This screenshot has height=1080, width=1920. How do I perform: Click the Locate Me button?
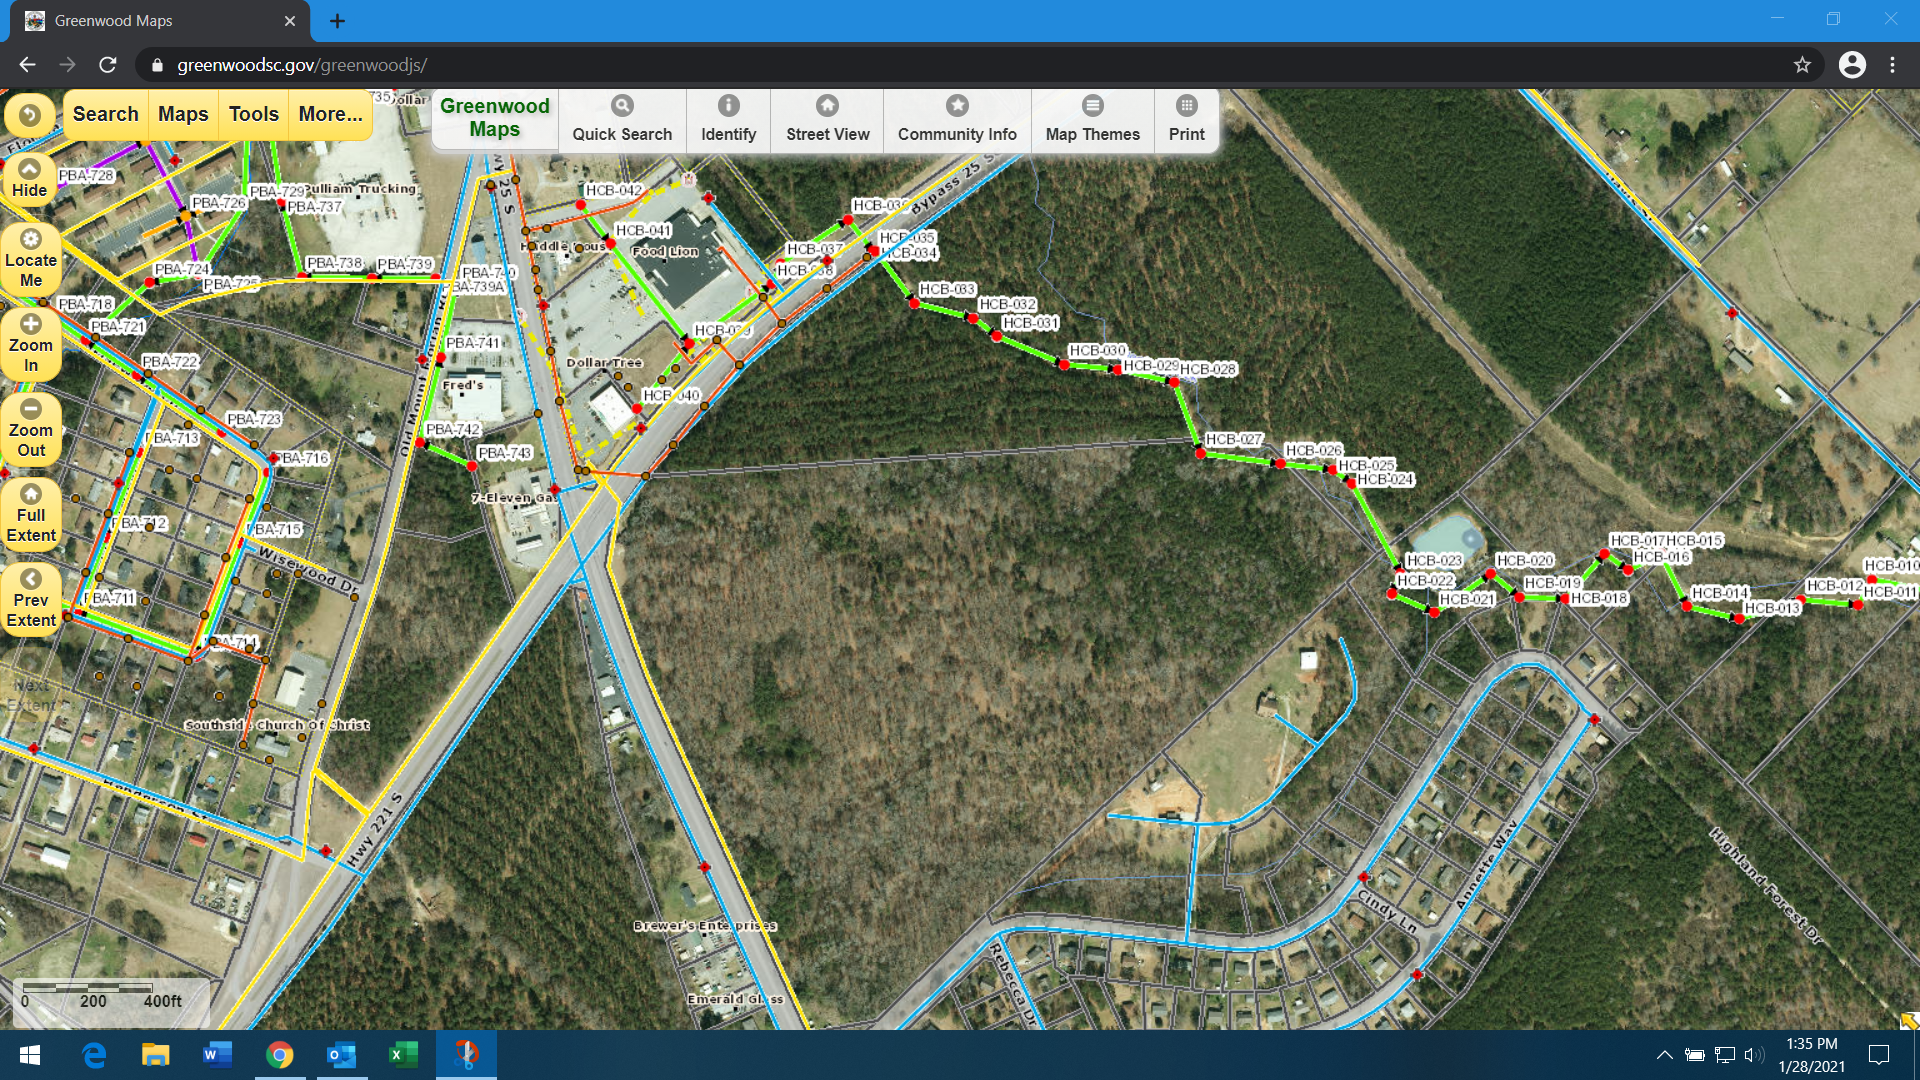pyautogui.click(x=31, y=258)
